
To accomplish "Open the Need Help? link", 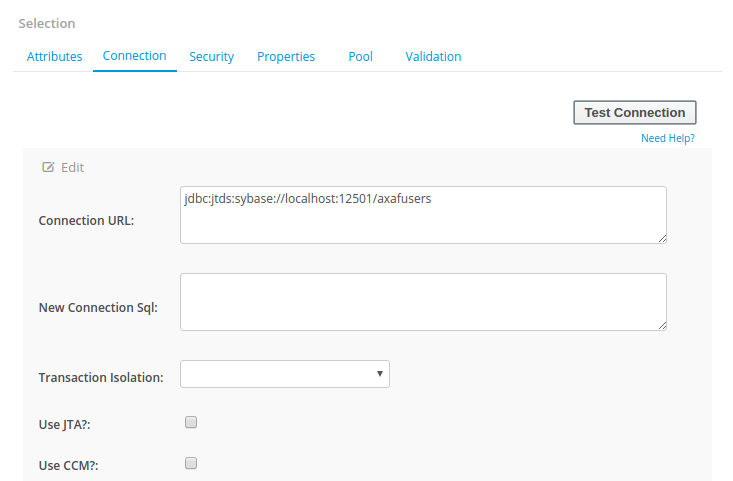I will [x=668, y=138].
